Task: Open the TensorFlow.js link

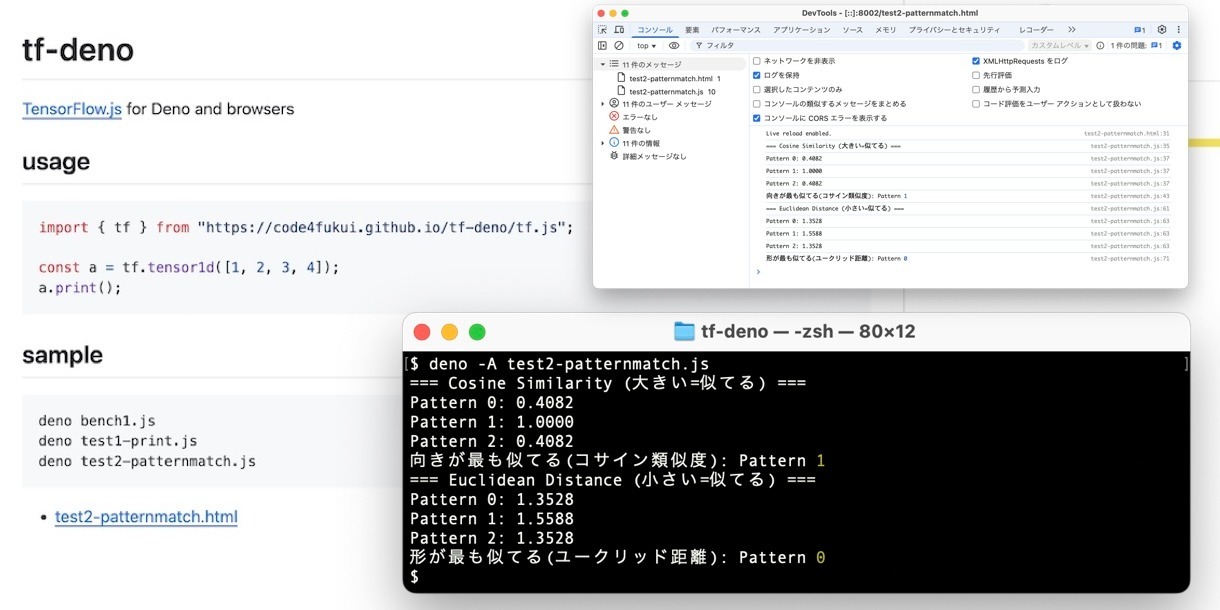Action: pyautogui.click(x=72, y=109)
